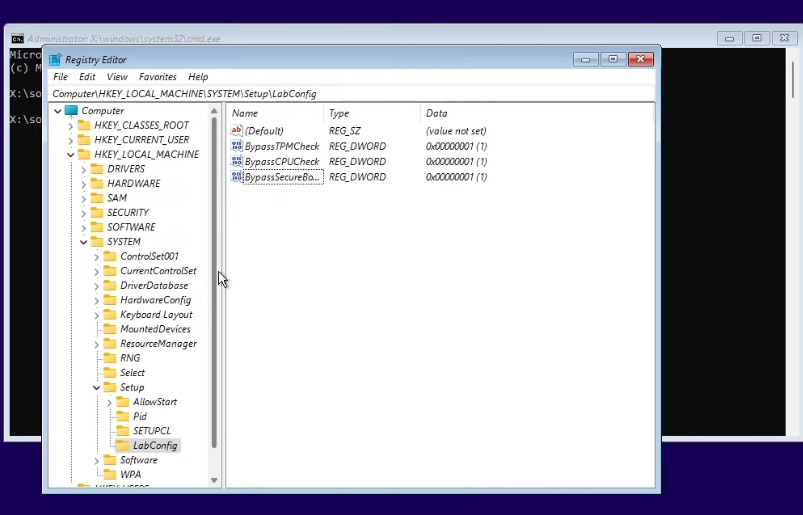
Task: Select the SETUPCL folder icon
Action: click(123, 431)
